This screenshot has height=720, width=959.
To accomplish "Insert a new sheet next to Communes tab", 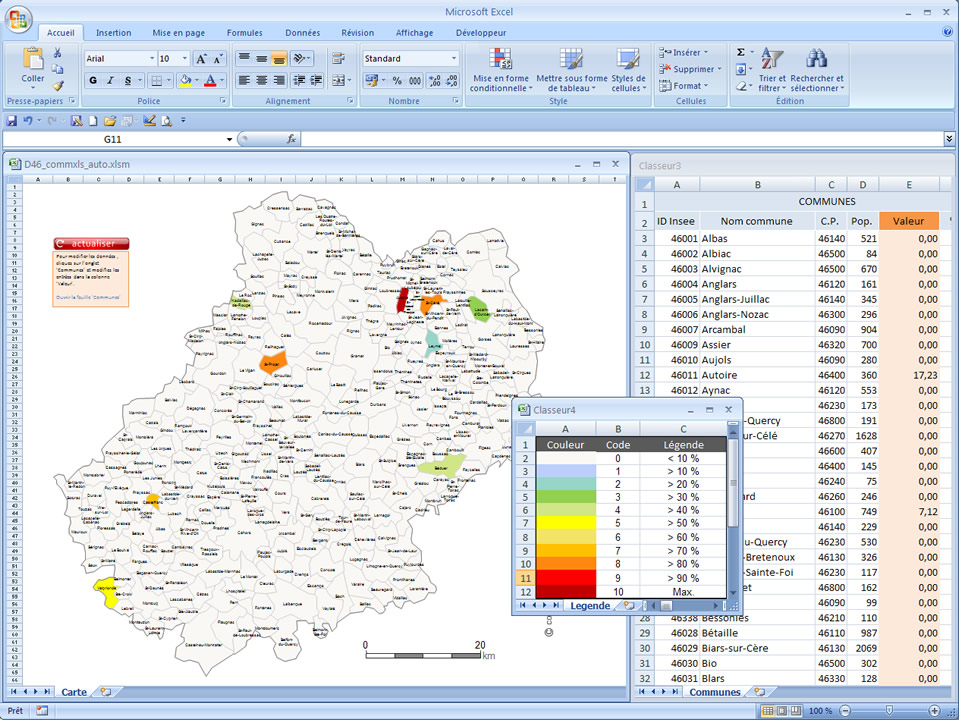I will point(759,692).
